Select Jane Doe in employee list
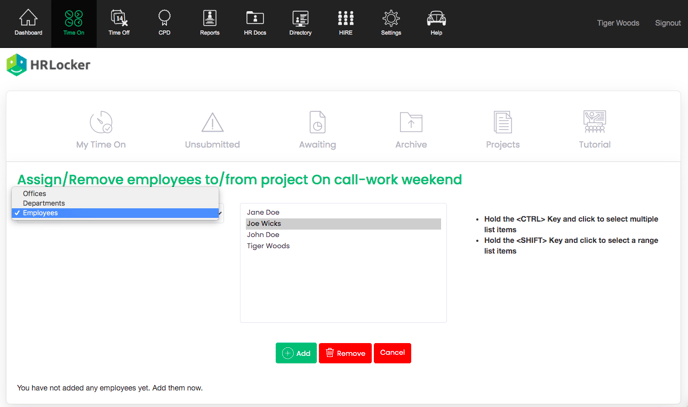 pyautogui.click(x=263, y=213)
